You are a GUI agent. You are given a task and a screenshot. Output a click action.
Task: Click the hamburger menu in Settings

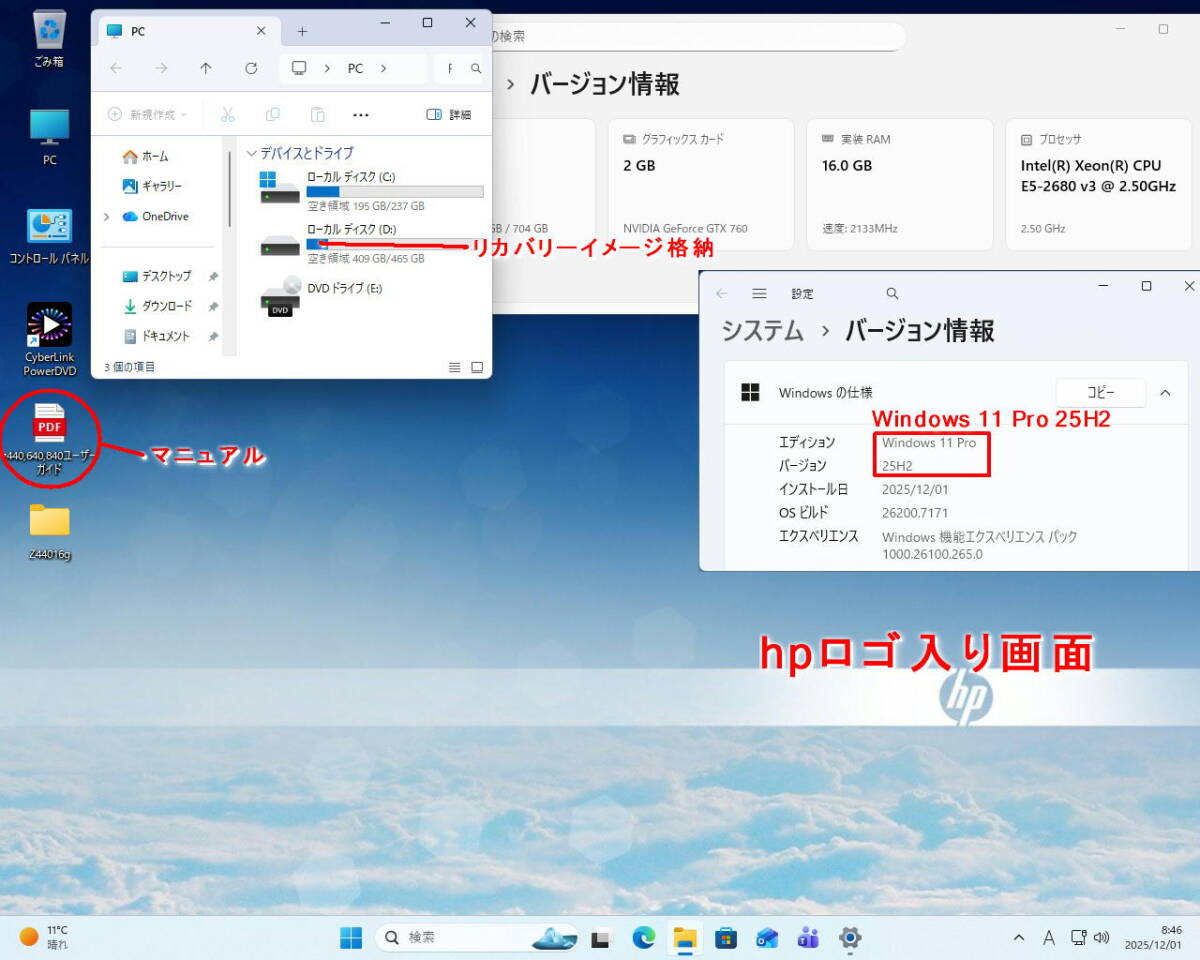click(x=759, y=293)
